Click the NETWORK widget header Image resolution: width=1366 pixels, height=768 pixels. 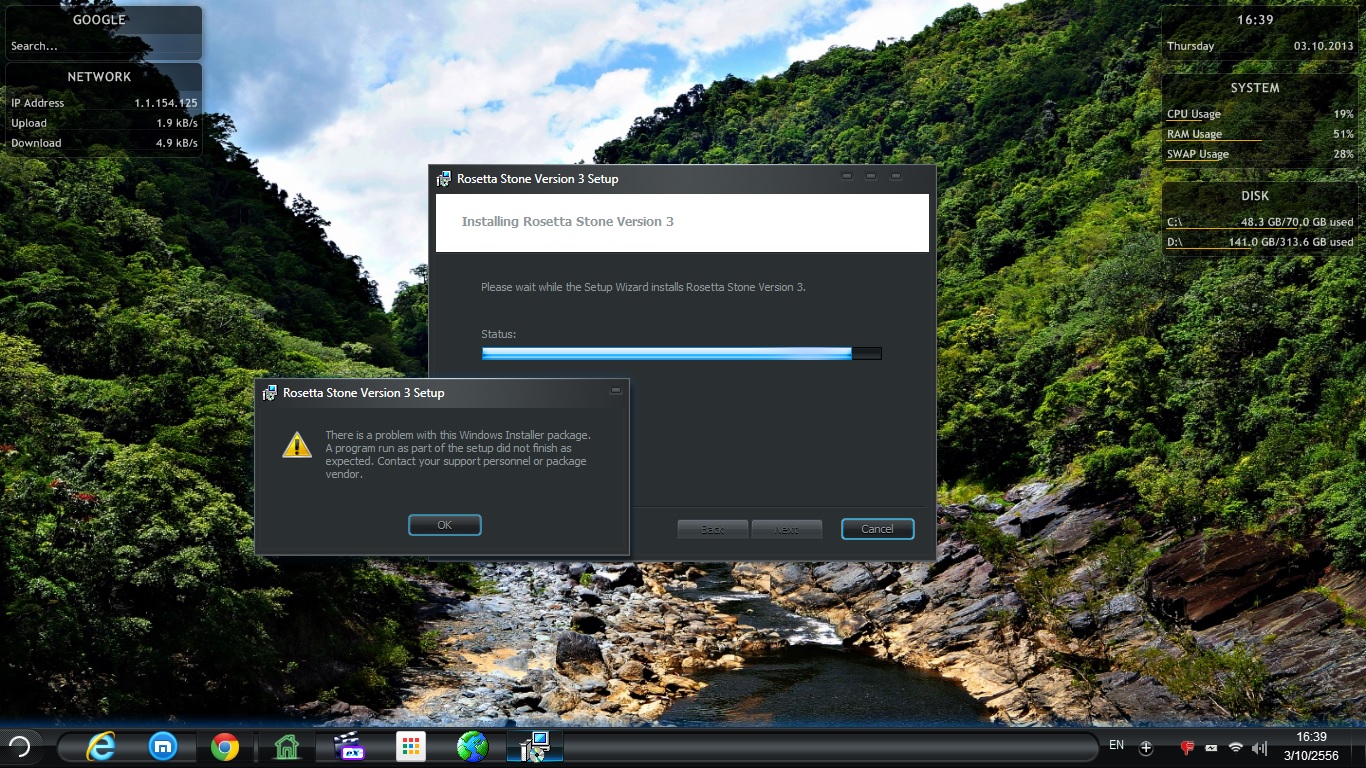99,76
